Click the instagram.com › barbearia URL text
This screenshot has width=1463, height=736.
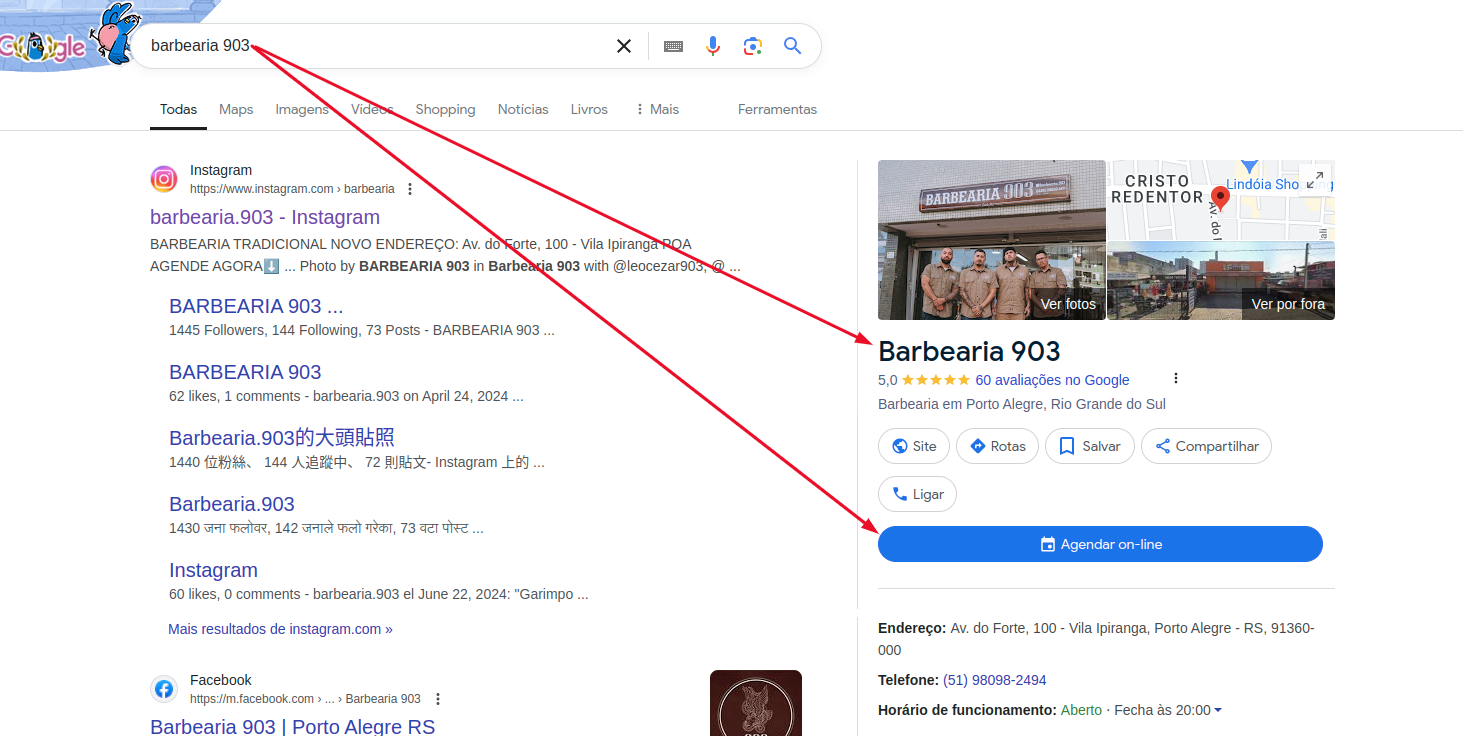(292, 189)
